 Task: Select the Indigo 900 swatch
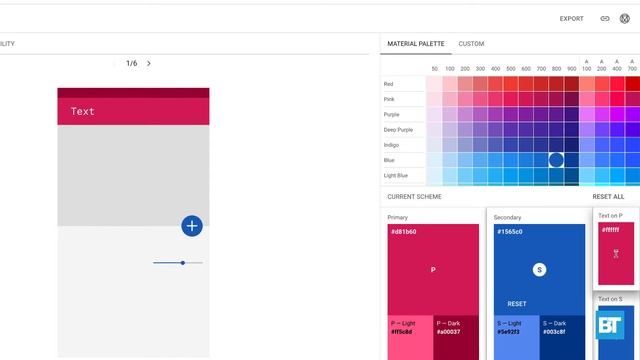tap(571, 145)
